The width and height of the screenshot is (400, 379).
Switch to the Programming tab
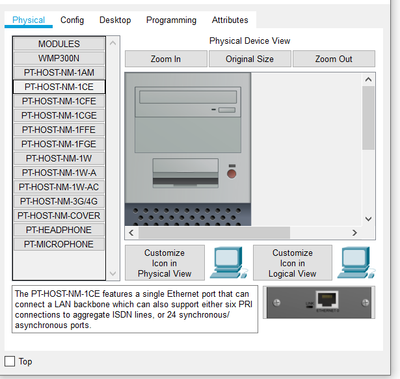(x=171, y=20)
